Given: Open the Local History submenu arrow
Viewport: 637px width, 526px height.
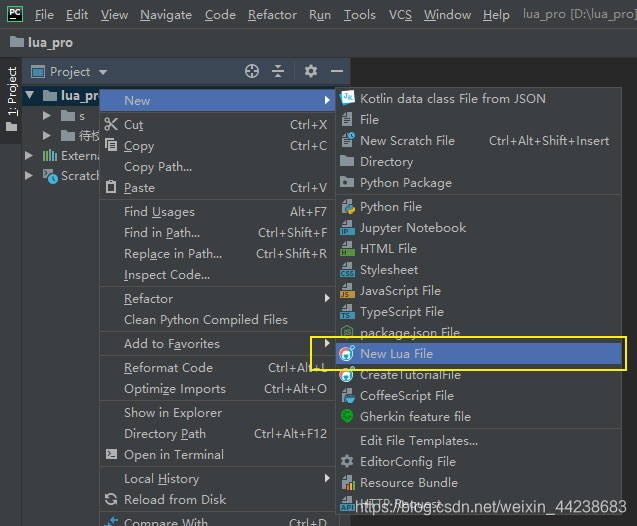Looking at the screenshot, I should (327, 478).
